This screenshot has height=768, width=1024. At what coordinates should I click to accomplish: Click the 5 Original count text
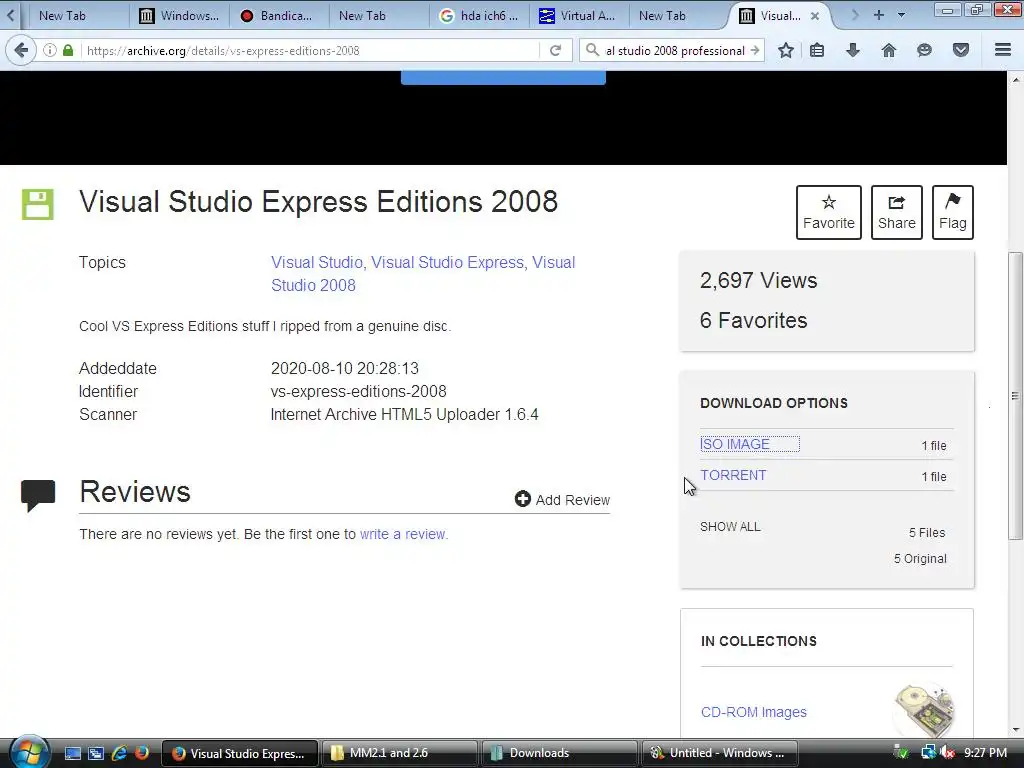coord(920,559)
